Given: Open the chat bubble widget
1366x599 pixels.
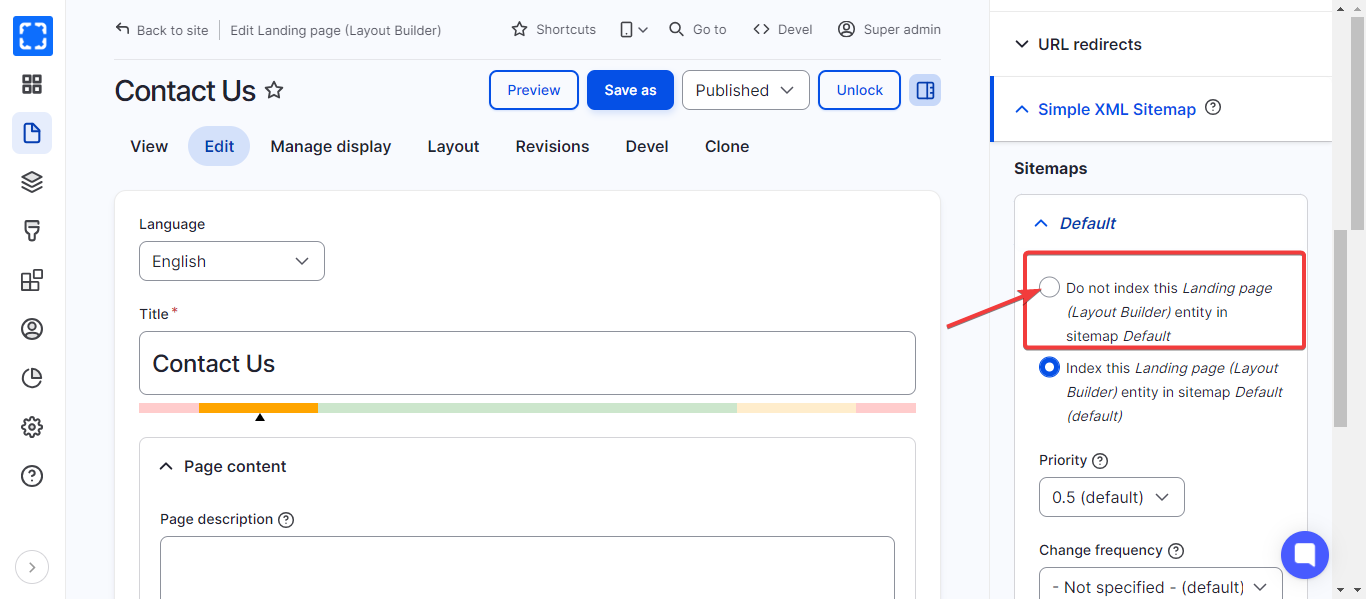Looking at the screenshot, I should [x=1305, y=555].
